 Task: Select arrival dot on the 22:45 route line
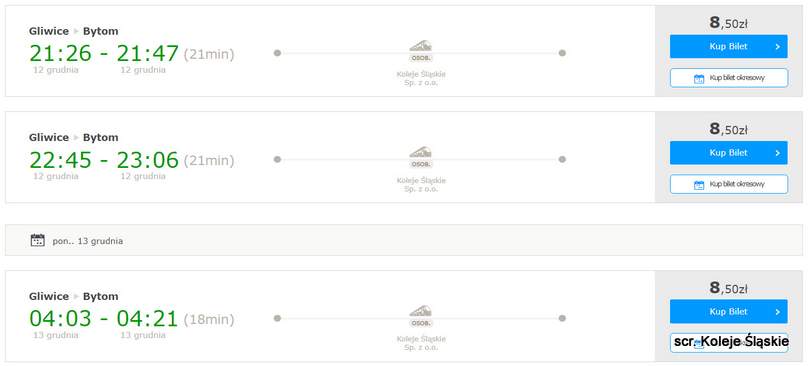pos(562,159)
